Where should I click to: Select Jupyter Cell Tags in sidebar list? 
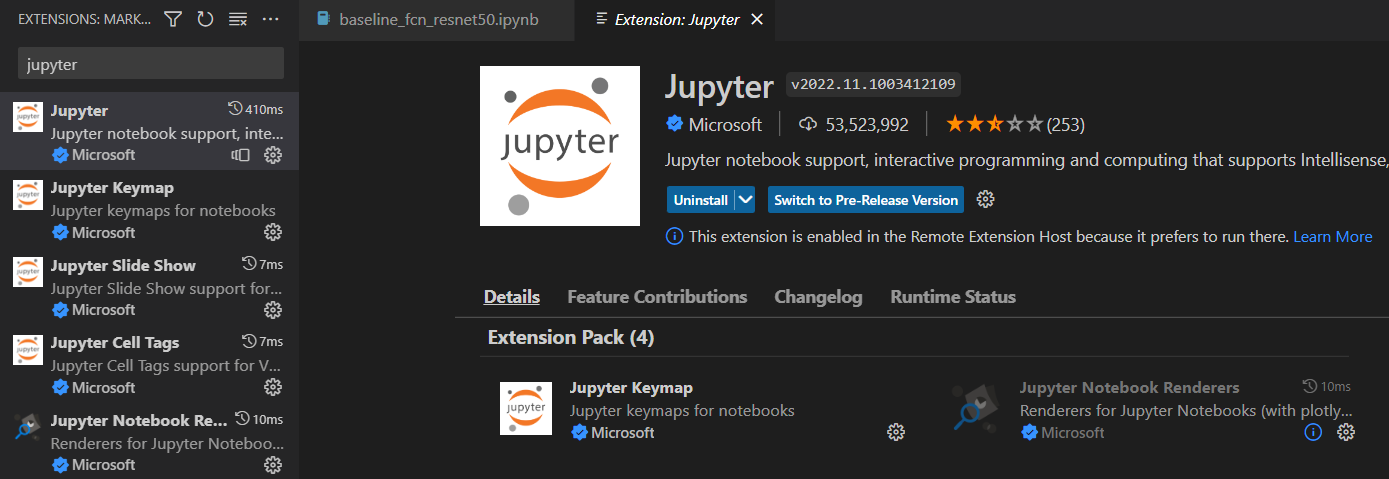tap(149, 364)
